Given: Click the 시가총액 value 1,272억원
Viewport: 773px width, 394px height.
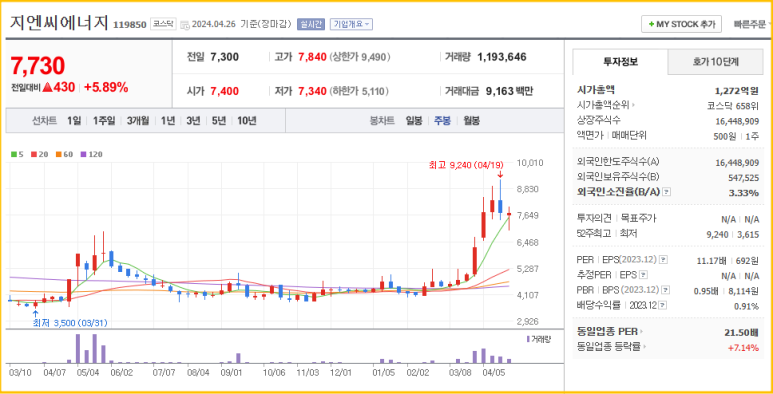Looking at the screenshot, I should 737,90.
